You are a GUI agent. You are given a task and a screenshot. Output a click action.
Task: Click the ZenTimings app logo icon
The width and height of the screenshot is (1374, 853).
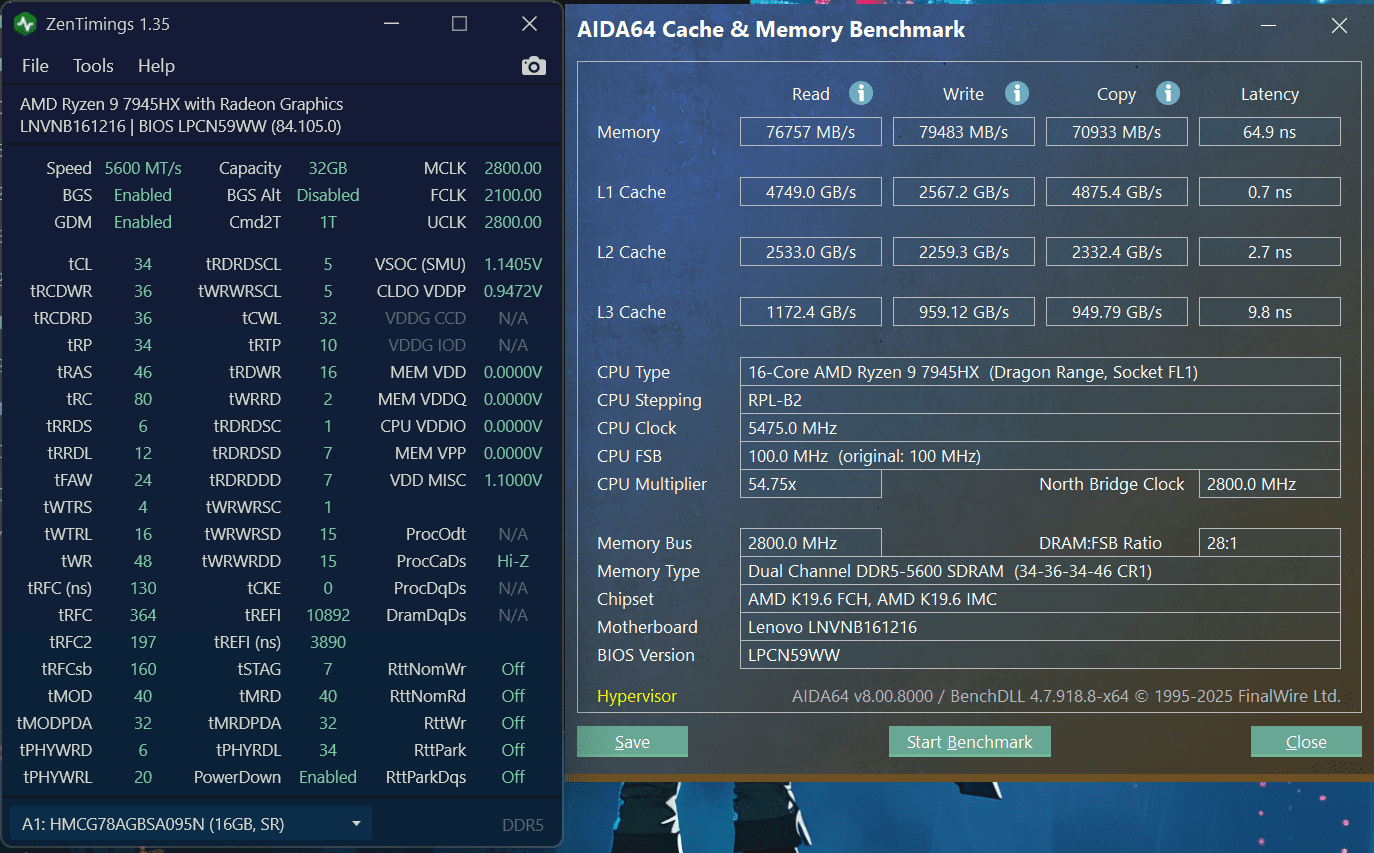(x=25, y=24)
